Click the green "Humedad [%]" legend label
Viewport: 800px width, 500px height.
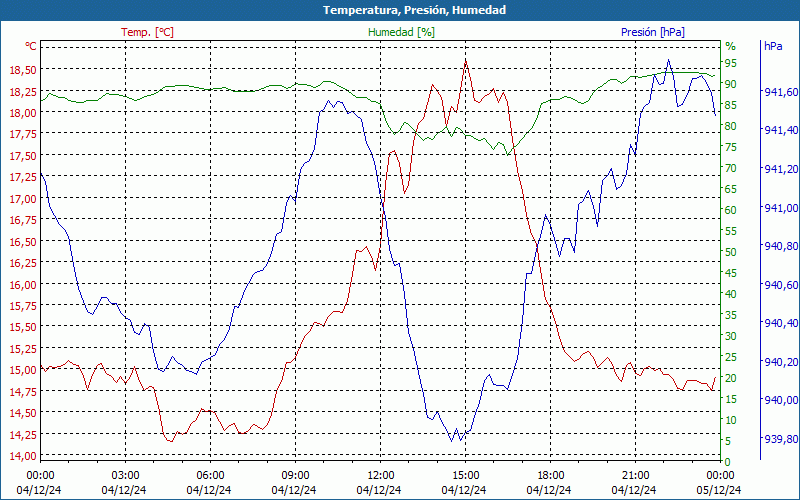(402, 32)
